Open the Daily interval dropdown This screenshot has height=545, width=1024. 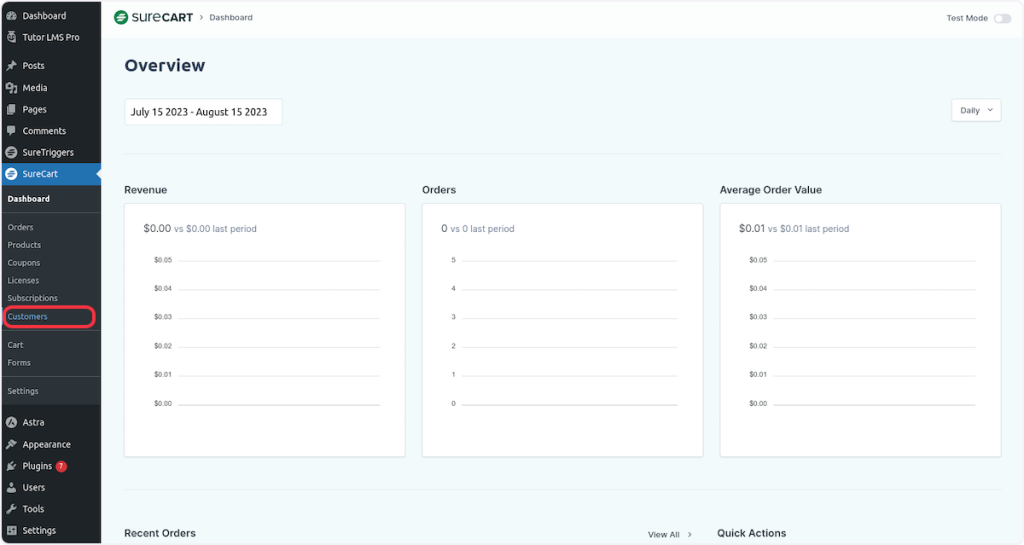coord(976,110)
